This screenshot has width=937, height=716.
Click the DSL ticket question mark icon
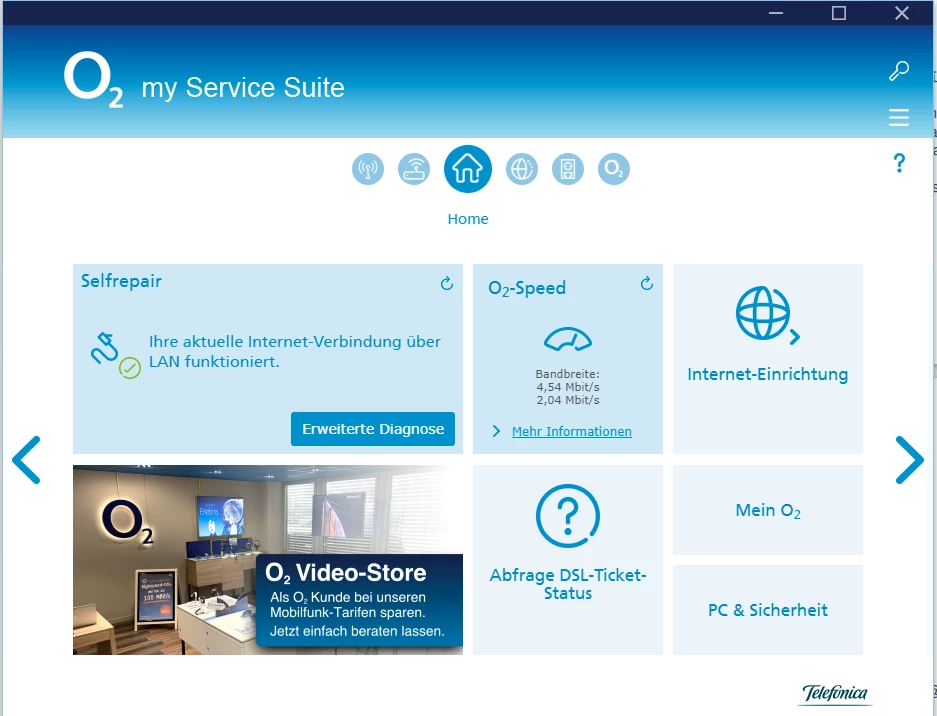coord(568,516)
